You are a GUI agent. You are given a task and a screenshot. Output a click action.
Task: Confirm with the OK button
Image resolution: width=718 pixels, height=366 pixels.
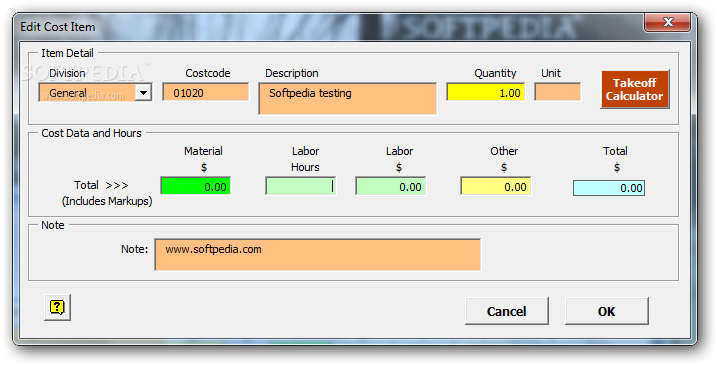pyautogui.click(x=606, y=311)
